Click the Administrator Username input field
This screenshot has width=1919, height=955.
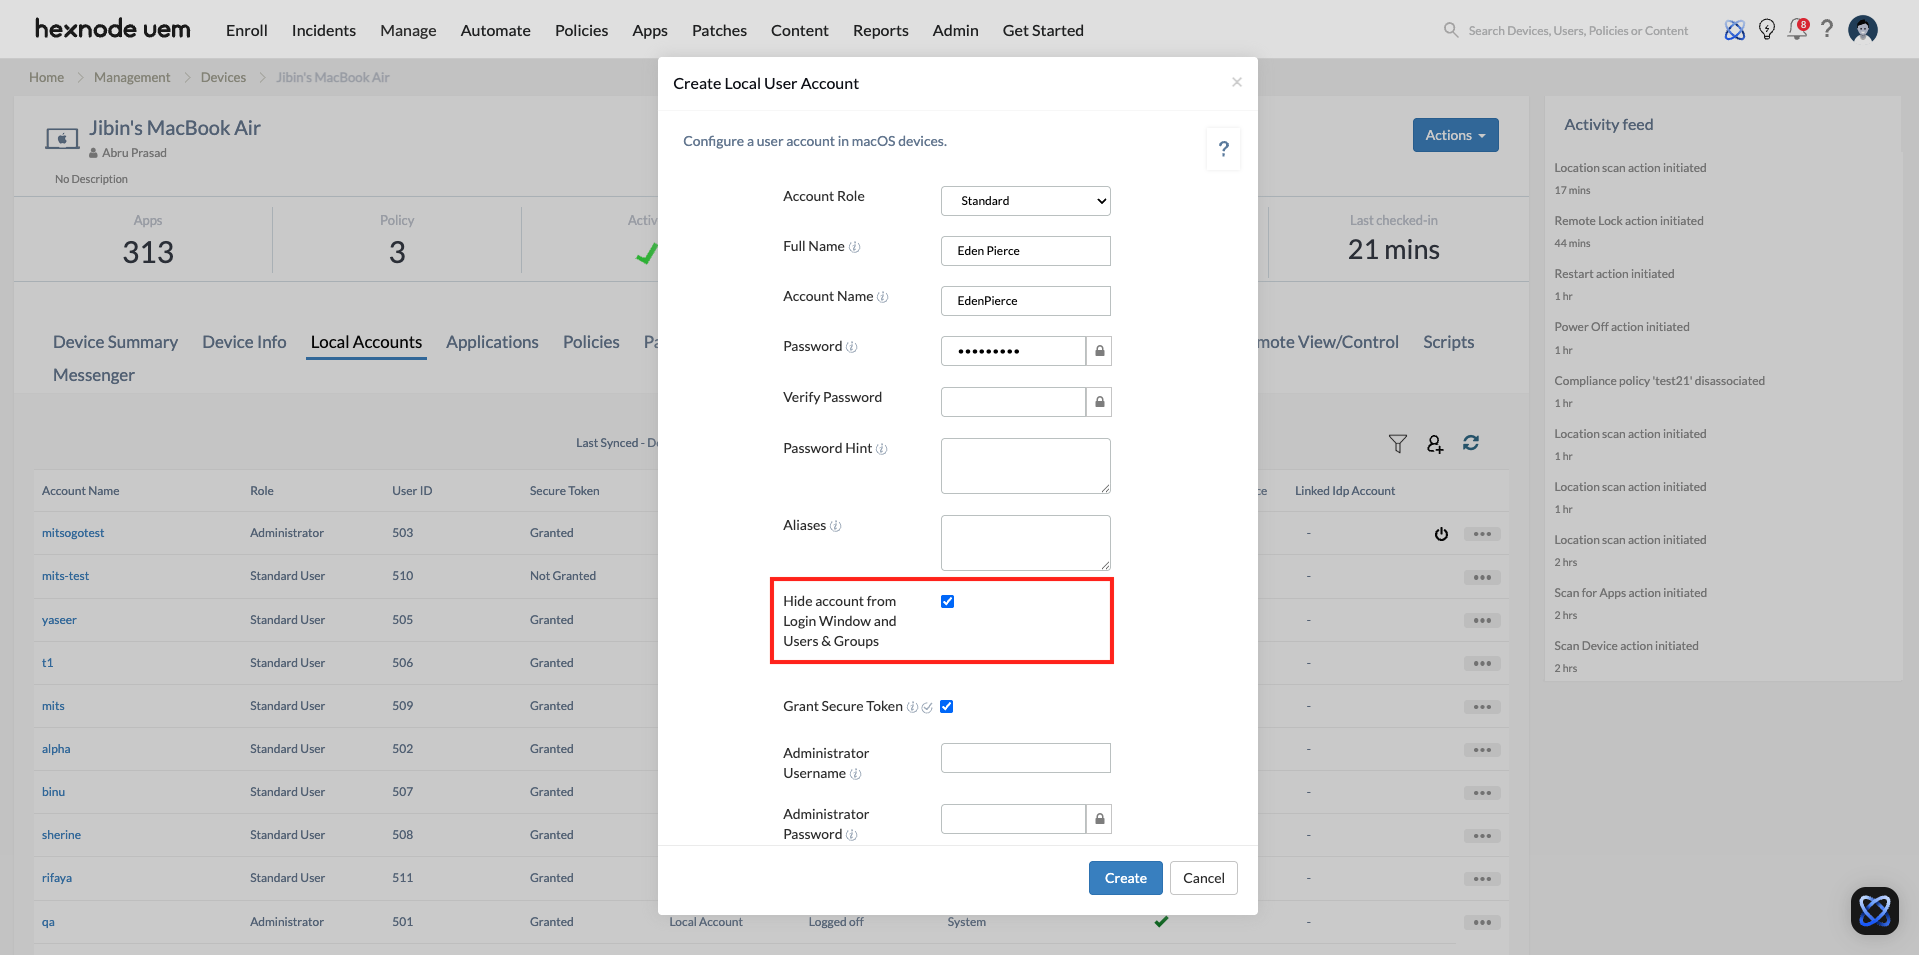pyautogui.click(x=1025, y=758)
